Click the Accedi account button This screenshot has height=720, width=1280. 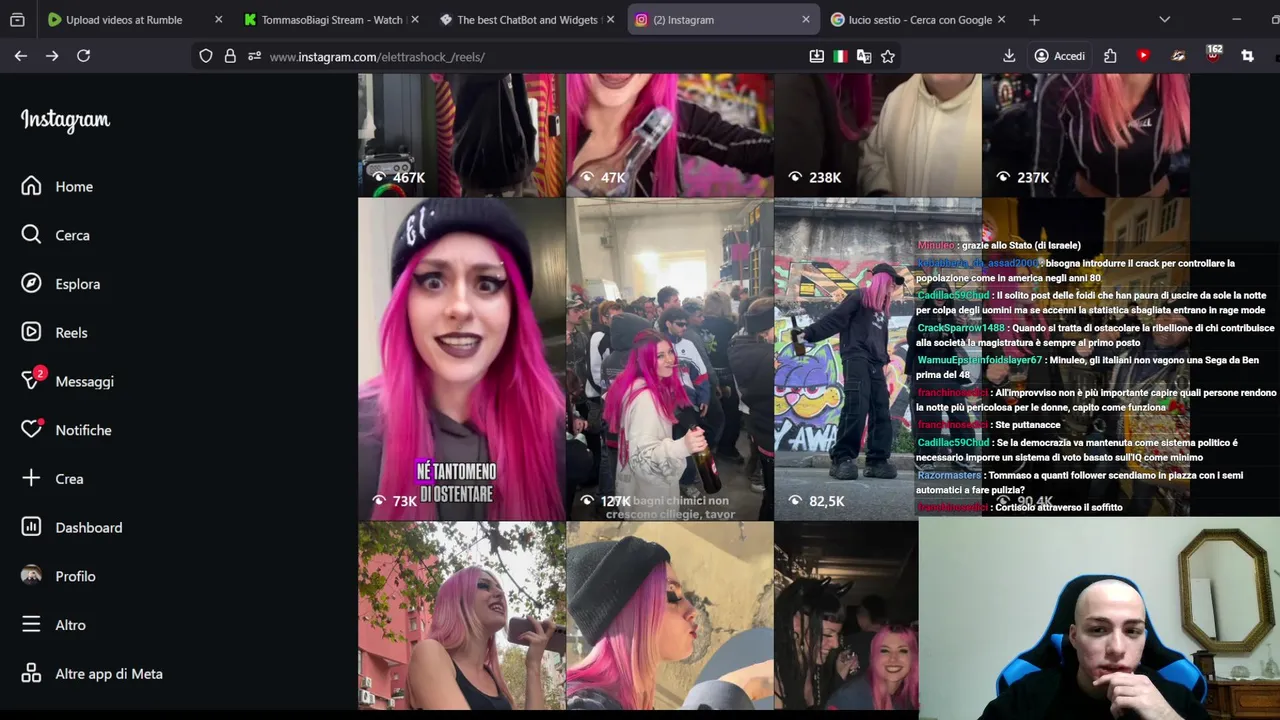pos(1060,56)
